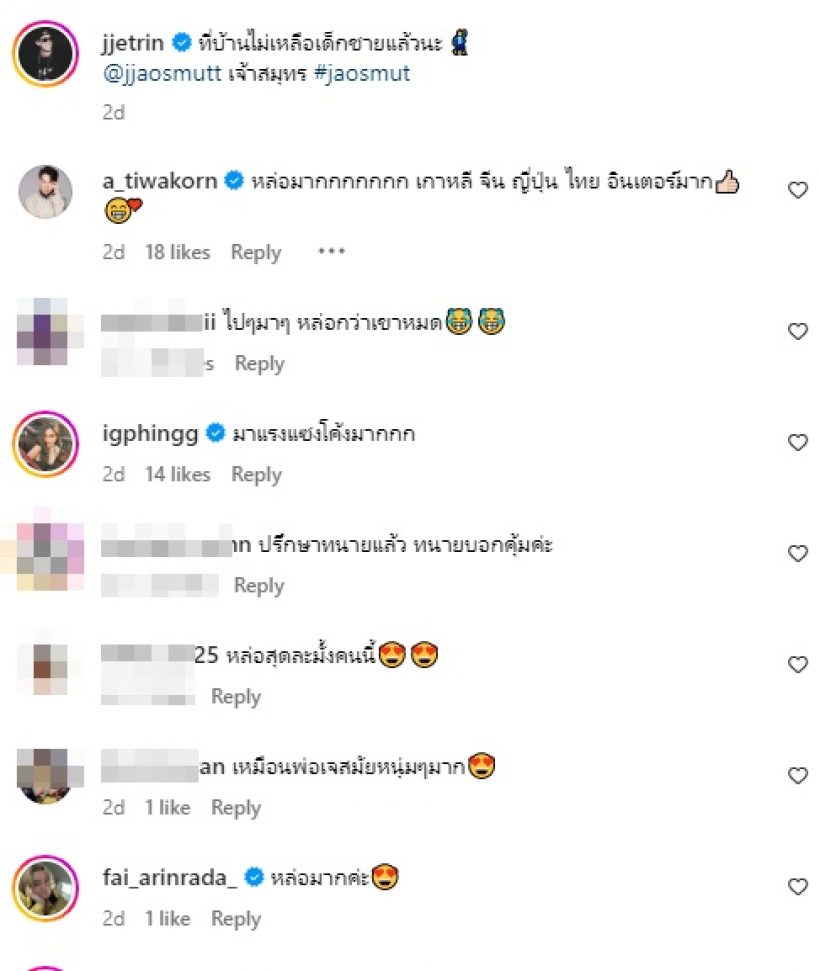View 1 like on fai_arinrada_ comment
Viewport: 820px width, 971px height.
167,918
